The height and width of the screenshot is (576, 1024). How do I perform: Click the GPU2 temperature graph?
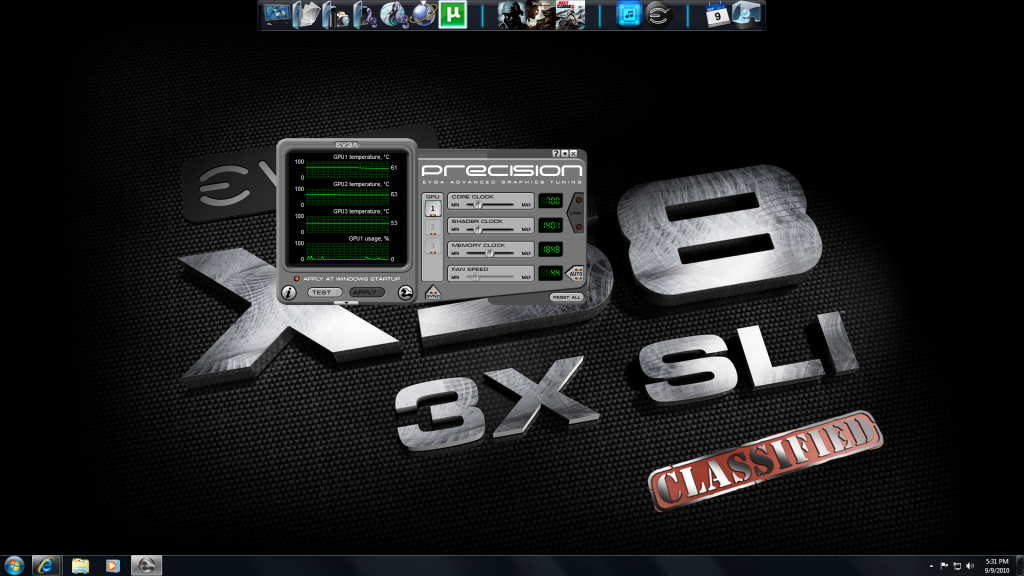(x=347, y=196)
